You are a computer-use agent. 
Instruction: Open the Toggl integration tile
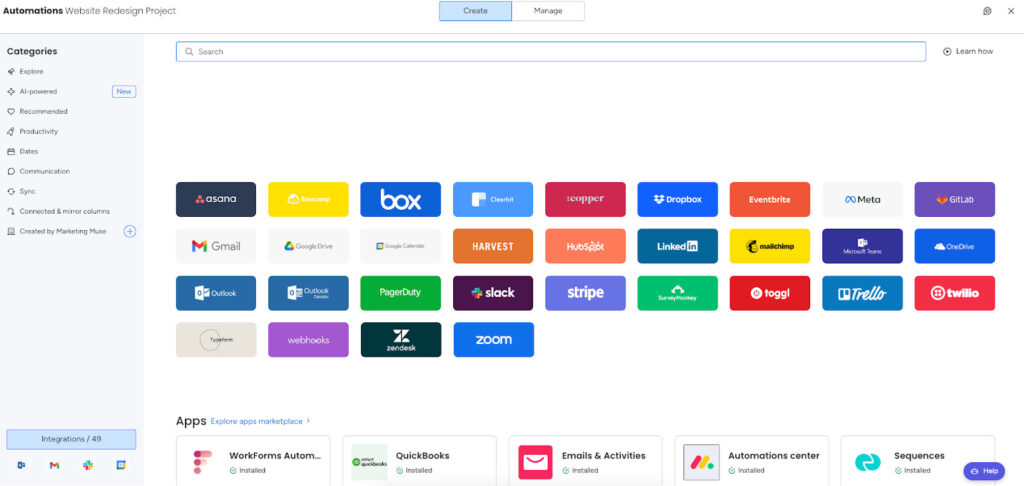pyautogui.click(x=770, y=293)
